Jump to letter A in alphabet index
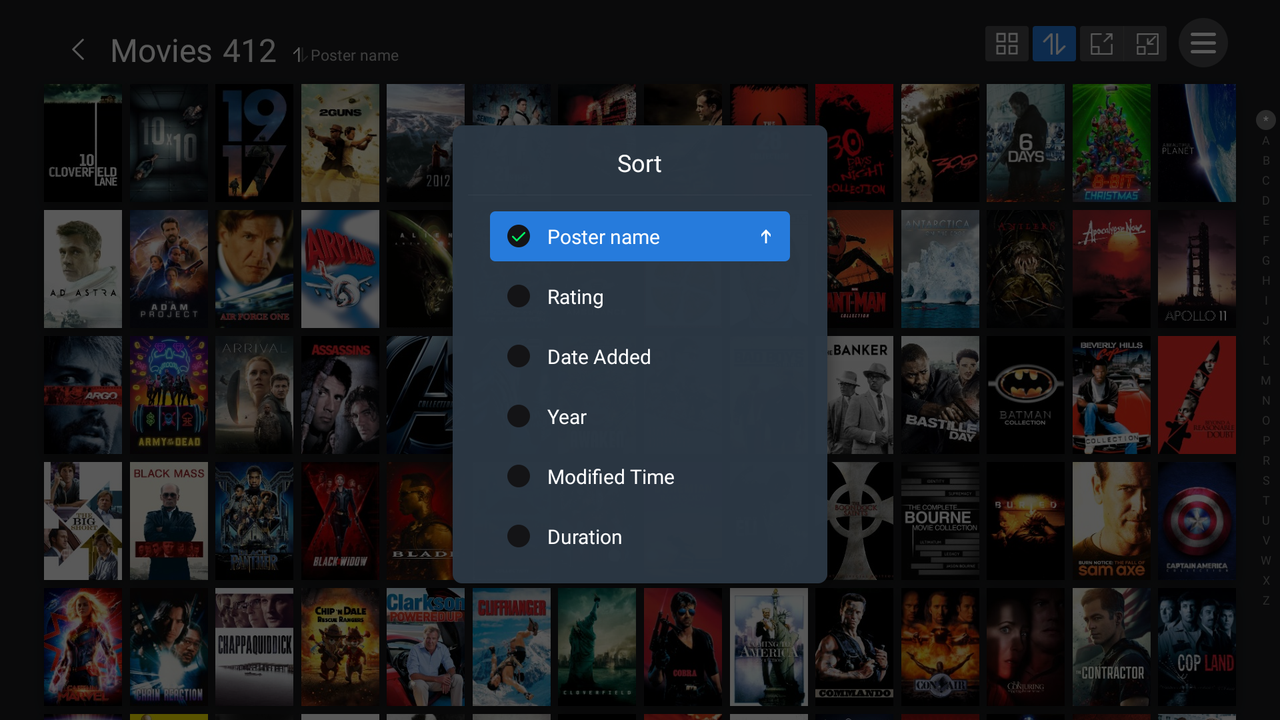 1266,140
